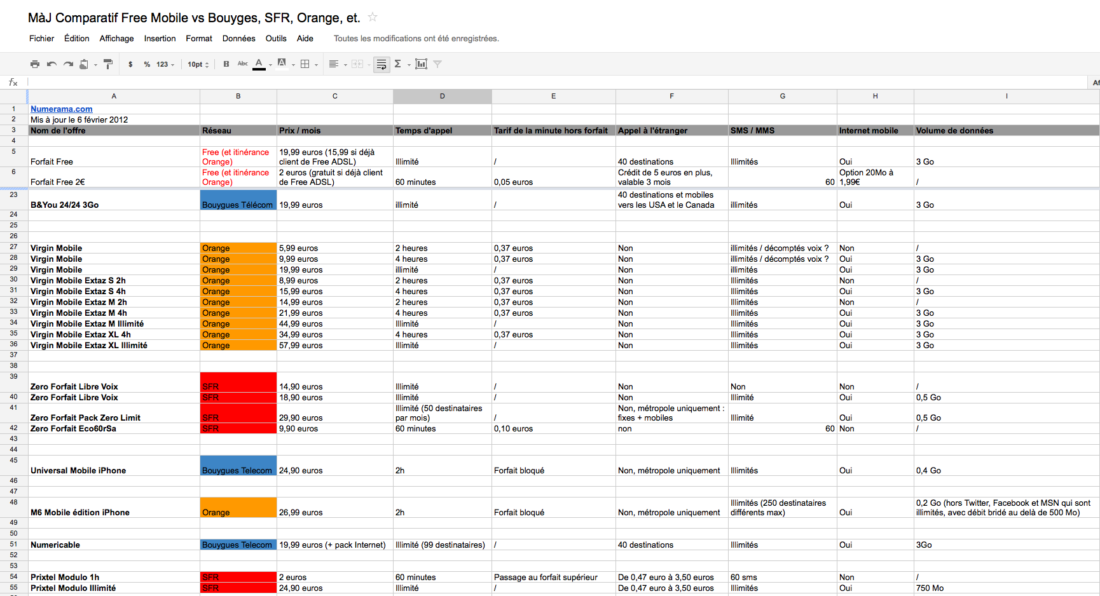1100x596 pixels.
Task: Open the Numerama.com link in cell A1
Action: click(61, 109)
